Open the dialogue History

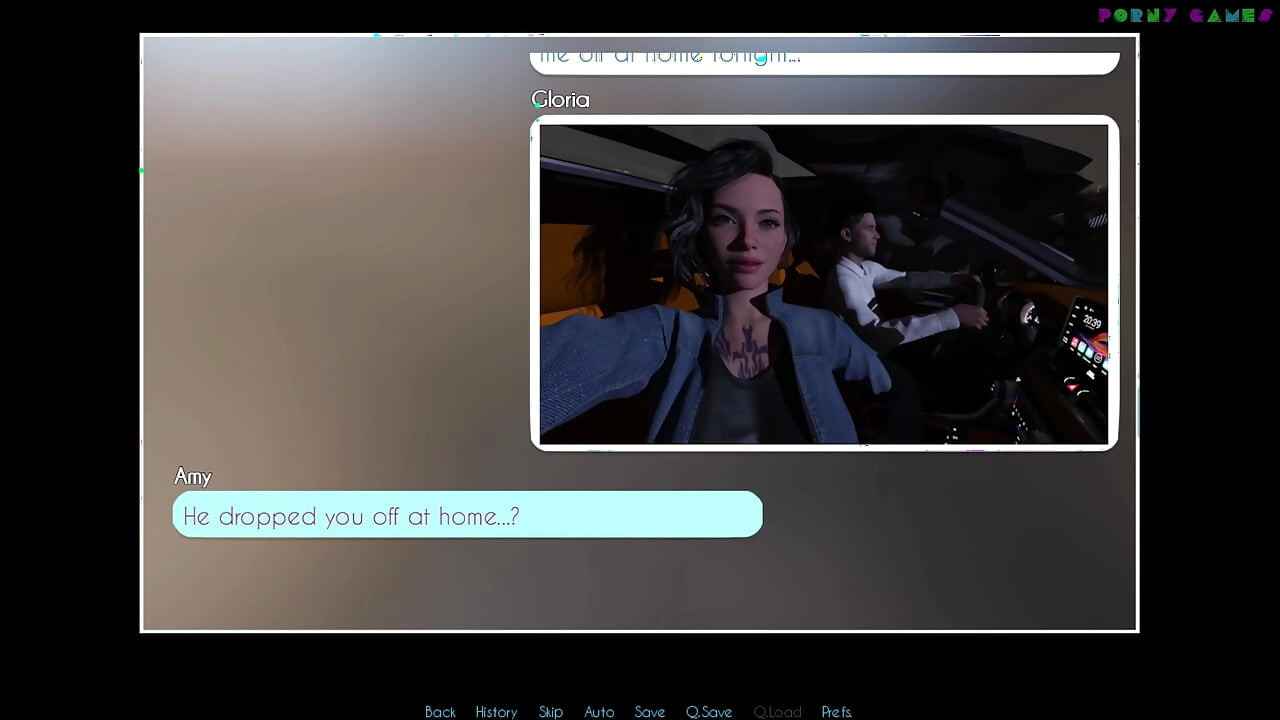(x=496, y=712)
